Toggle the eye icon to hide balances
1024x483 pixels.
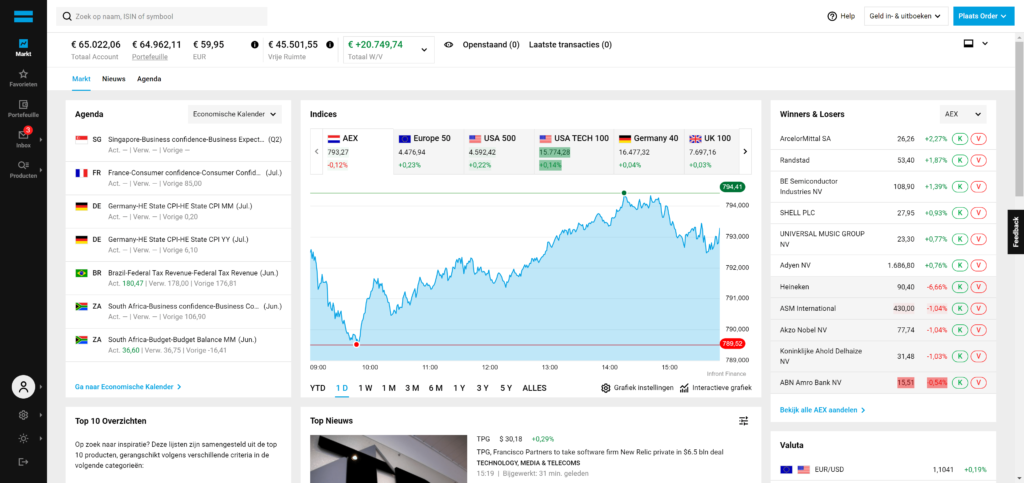(x=449, y=45)
